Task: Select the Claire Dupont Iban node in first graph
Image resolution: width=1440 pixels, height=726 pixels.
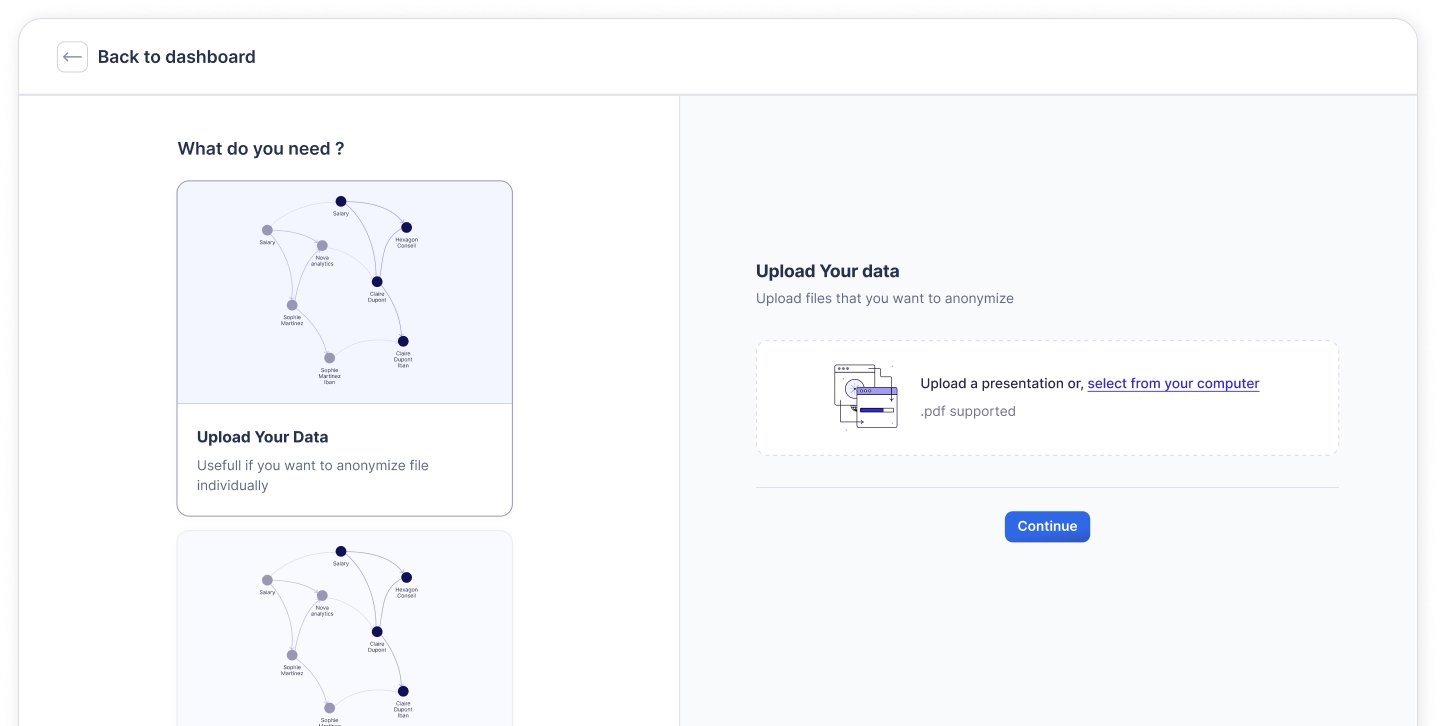Action: [403, 341]
